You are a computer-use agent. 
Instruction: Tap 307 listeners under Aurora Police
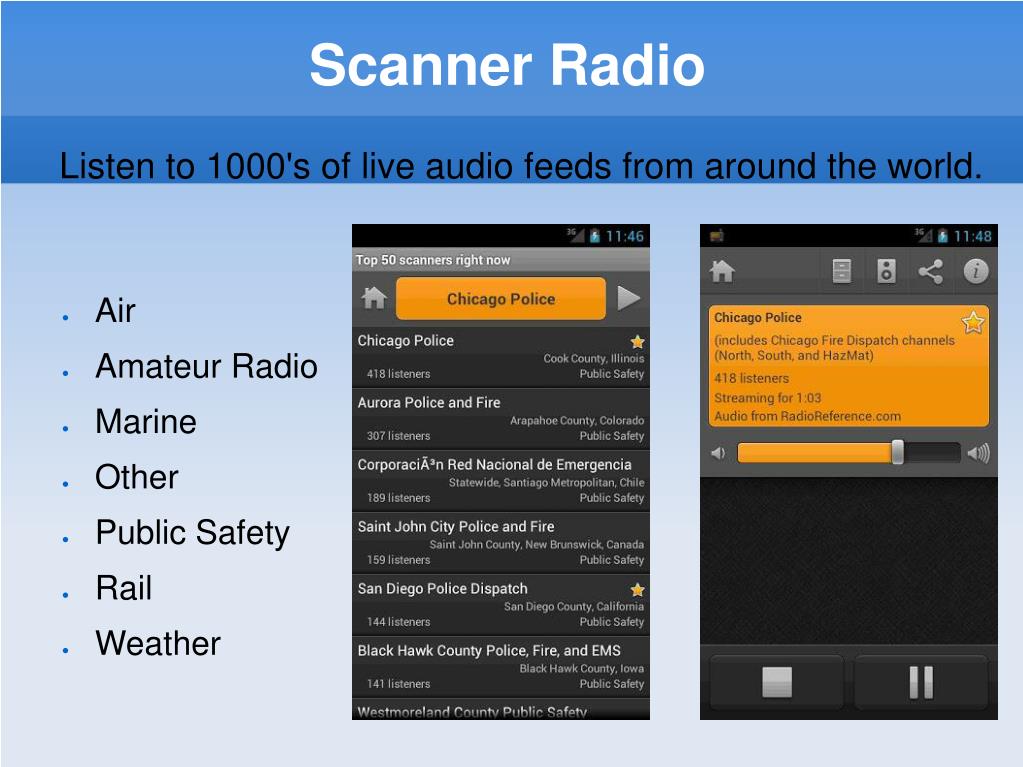coord(398,436)
